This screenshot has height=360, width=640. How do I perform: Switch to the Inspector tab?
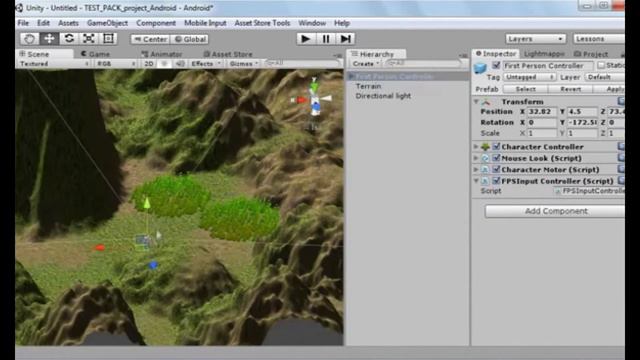pyautogui.click(x=496, y=54)
